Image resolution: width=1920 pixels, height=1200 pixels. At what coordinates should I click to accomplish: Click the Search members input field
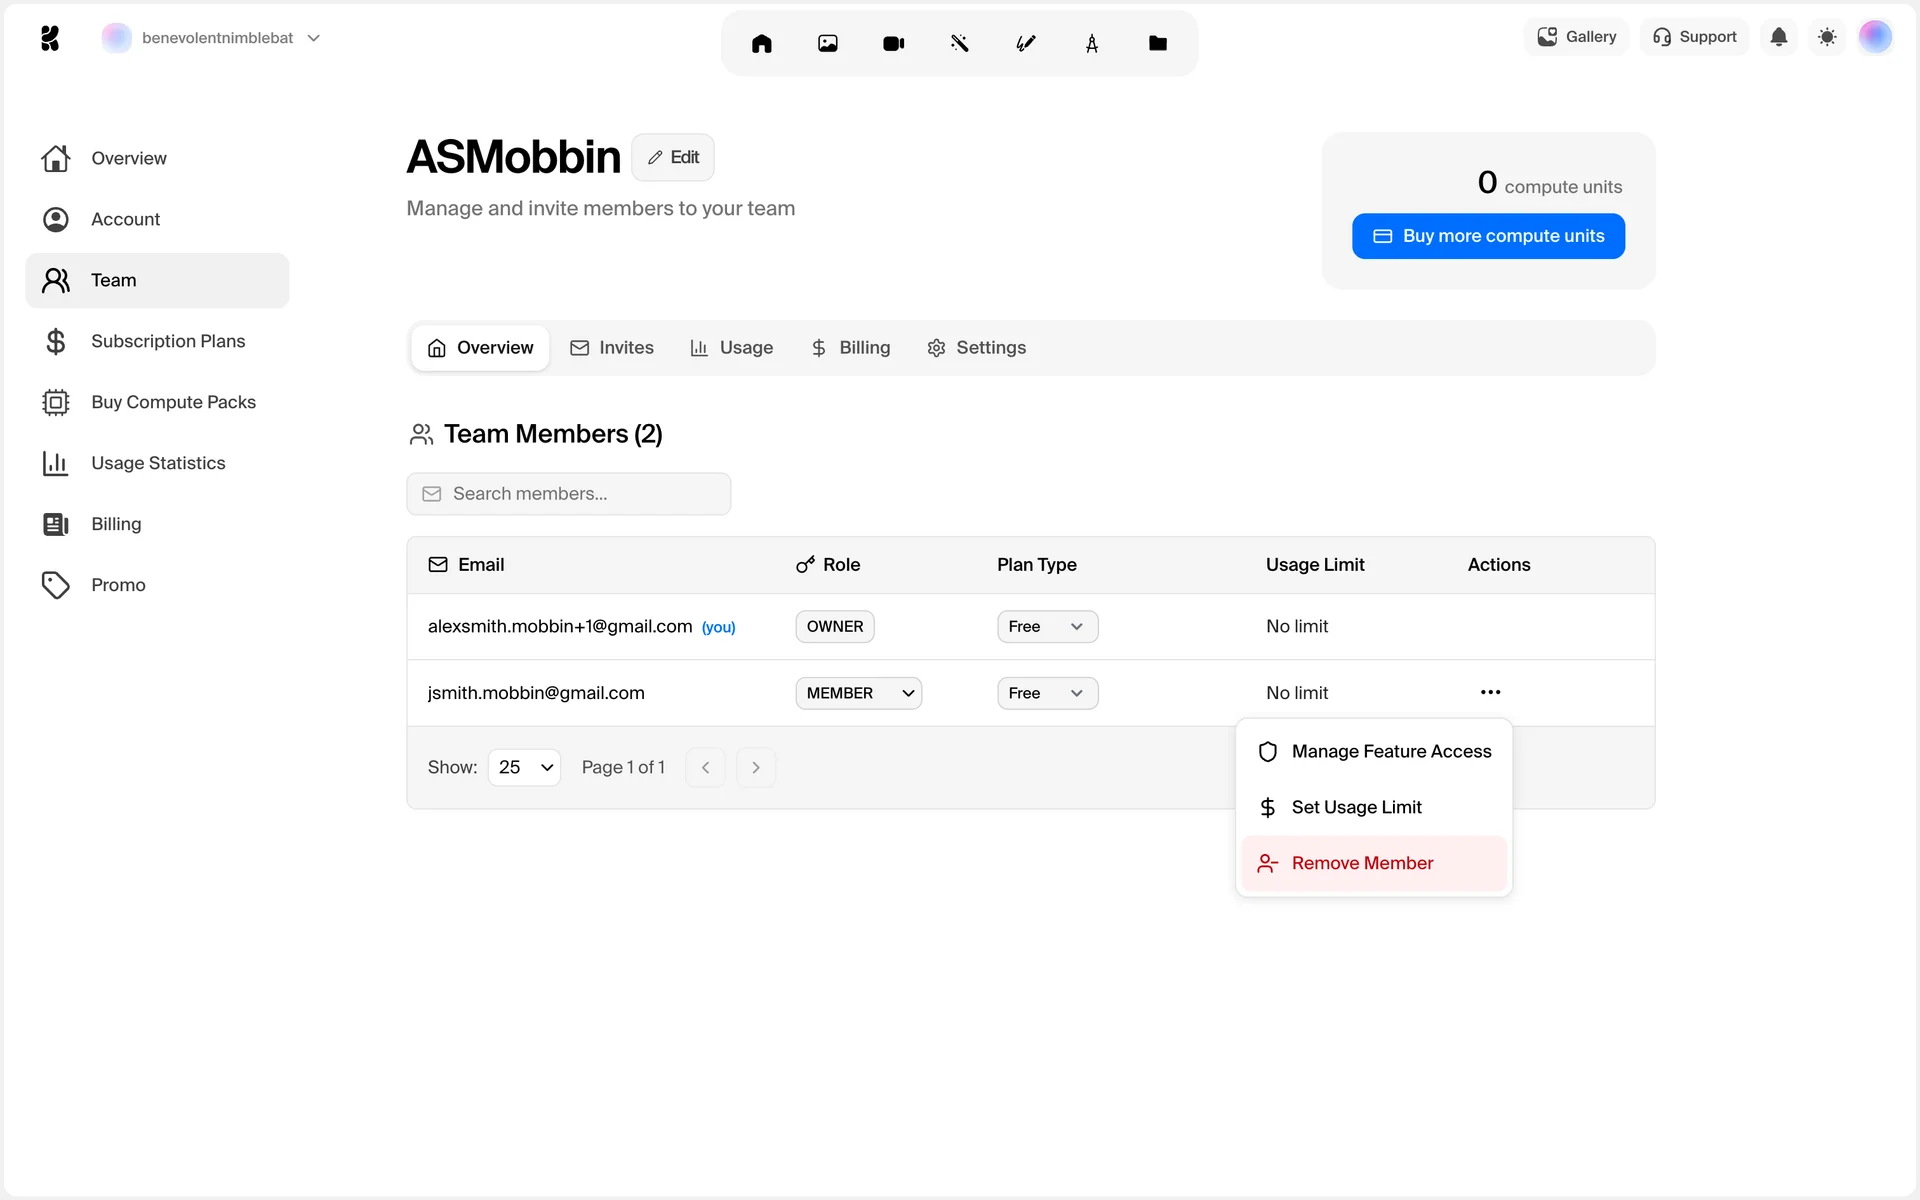(568, 494)
